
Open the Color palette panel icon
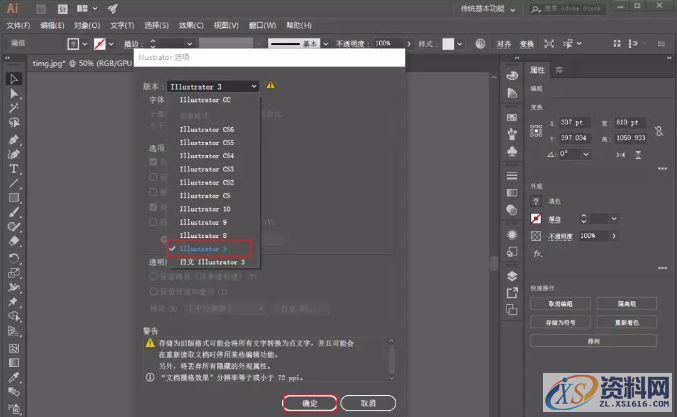tap(512, 76)
